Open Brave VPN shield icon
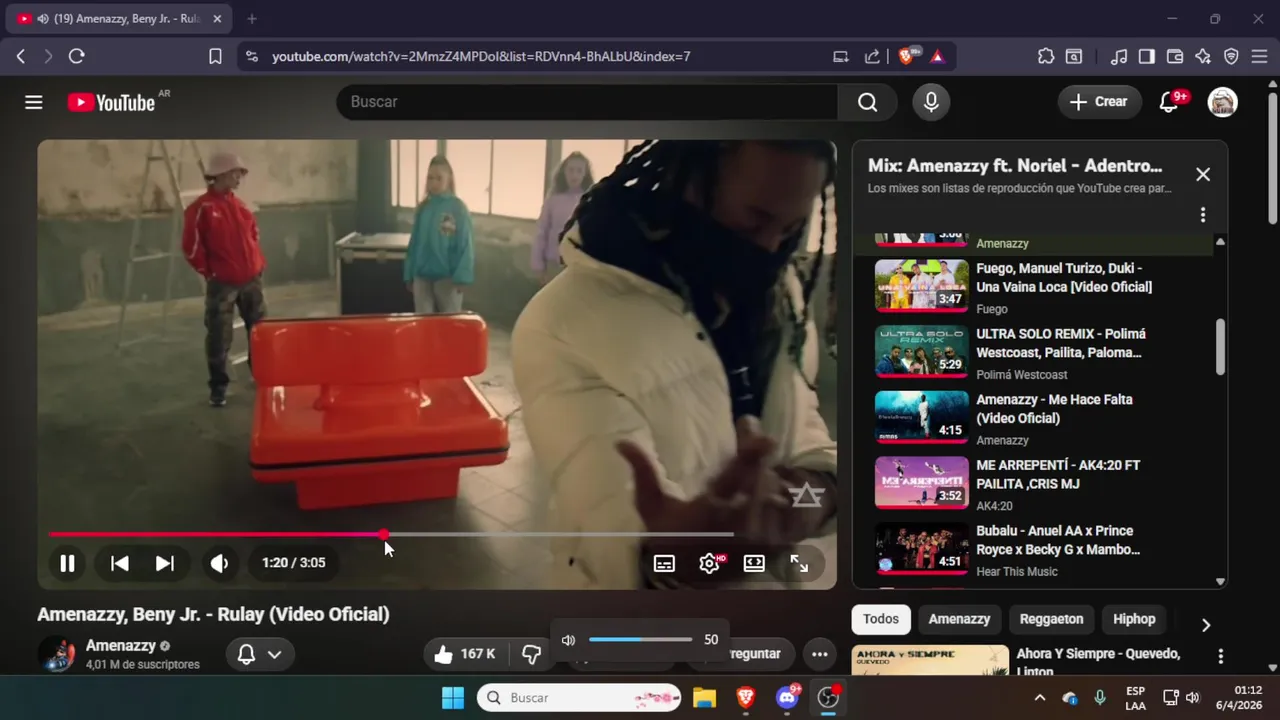This screenshot has width=1280, height=720. pyautogui.click(x=1231, y=57)
